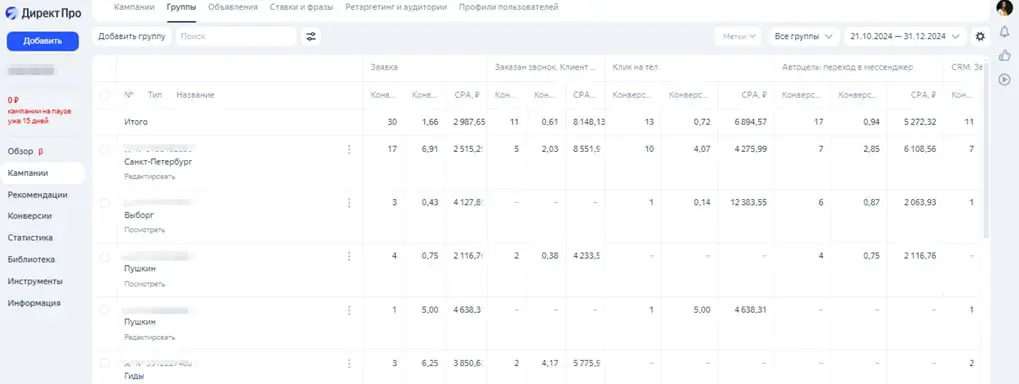This screenshot has height=384, width=1019.
Task: Click Посмотреть under the first Пушкин group
Action: coord(144,284)
